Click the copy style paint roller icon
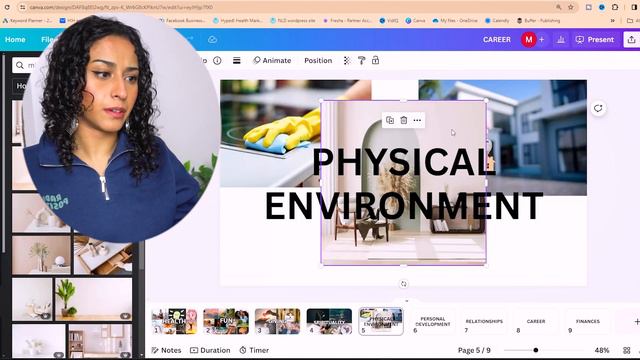This screenshot has height=360, width=640. pos(361,60)
